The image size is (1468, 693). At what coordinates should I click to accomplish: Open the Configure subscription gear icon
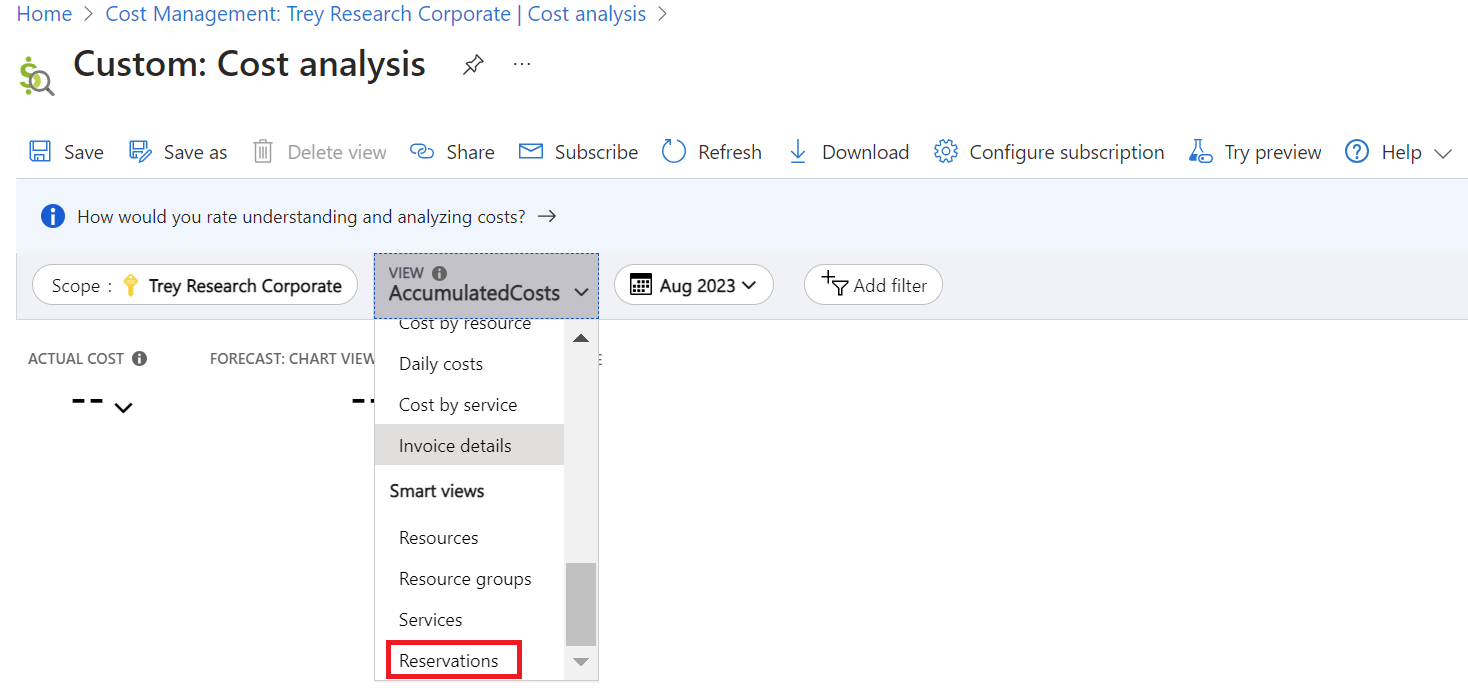point(944,150)
